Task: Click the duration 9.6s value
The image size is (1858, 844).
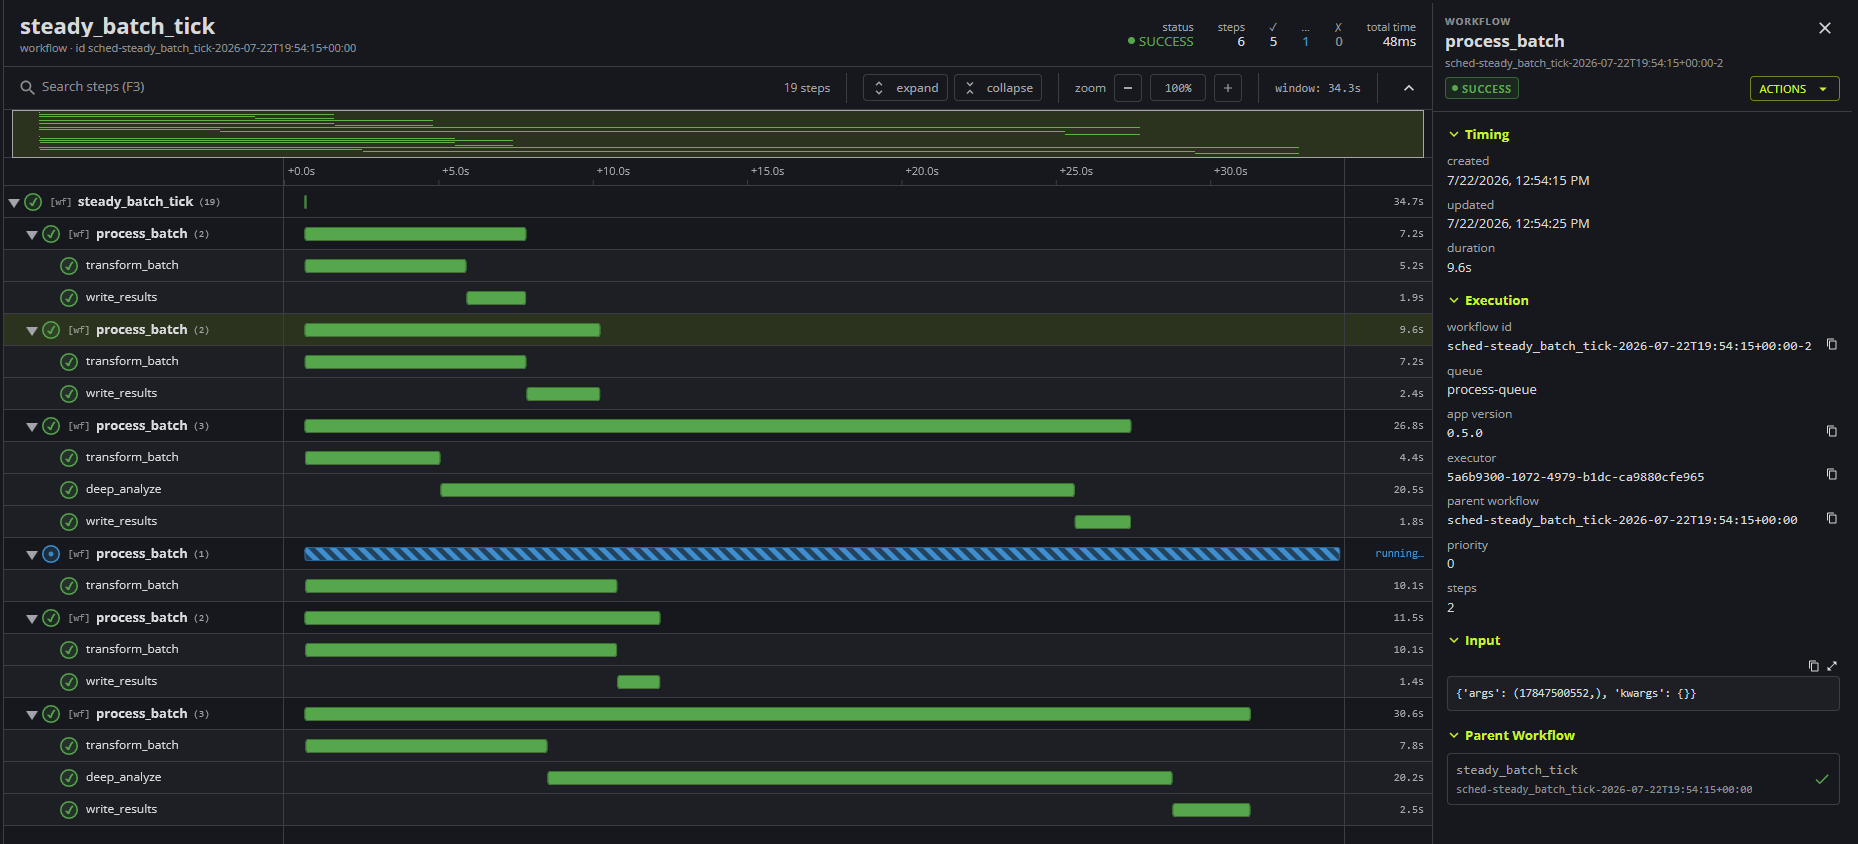Action: [x=1459, y=268]
